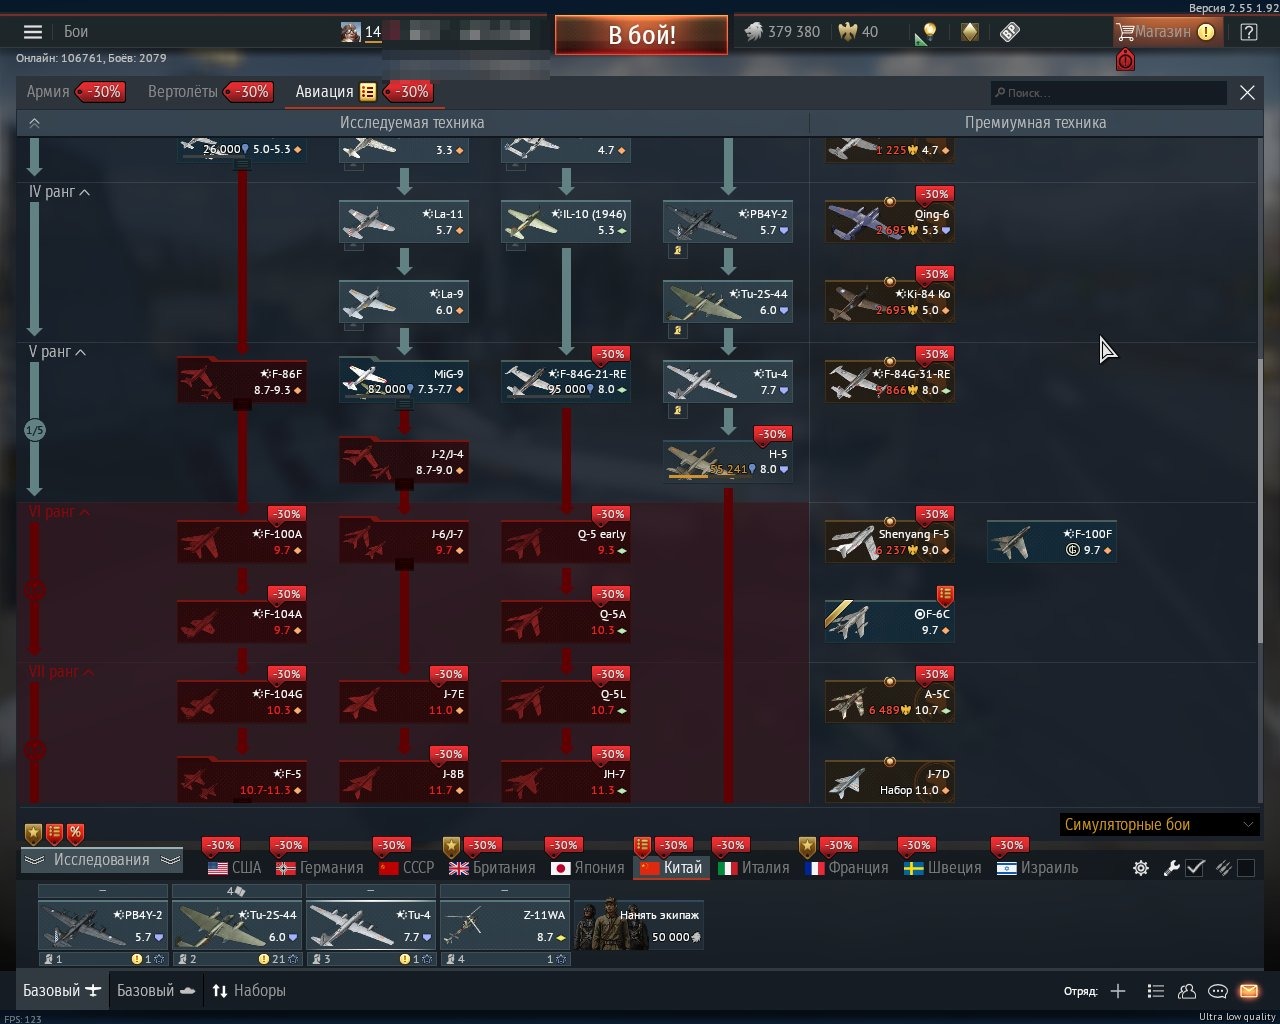
Task: Select the PB4Y-2 crew slot
Action: point(103,926)
